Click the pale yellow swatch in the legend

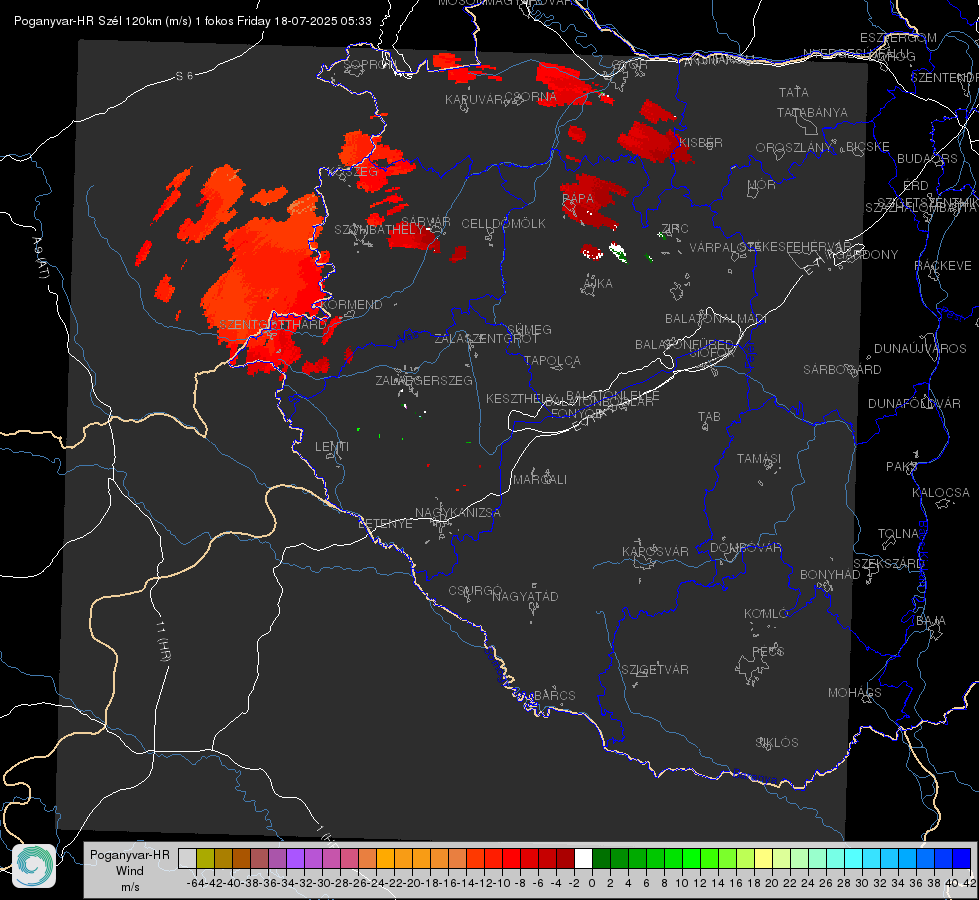(x=764, y=859)
